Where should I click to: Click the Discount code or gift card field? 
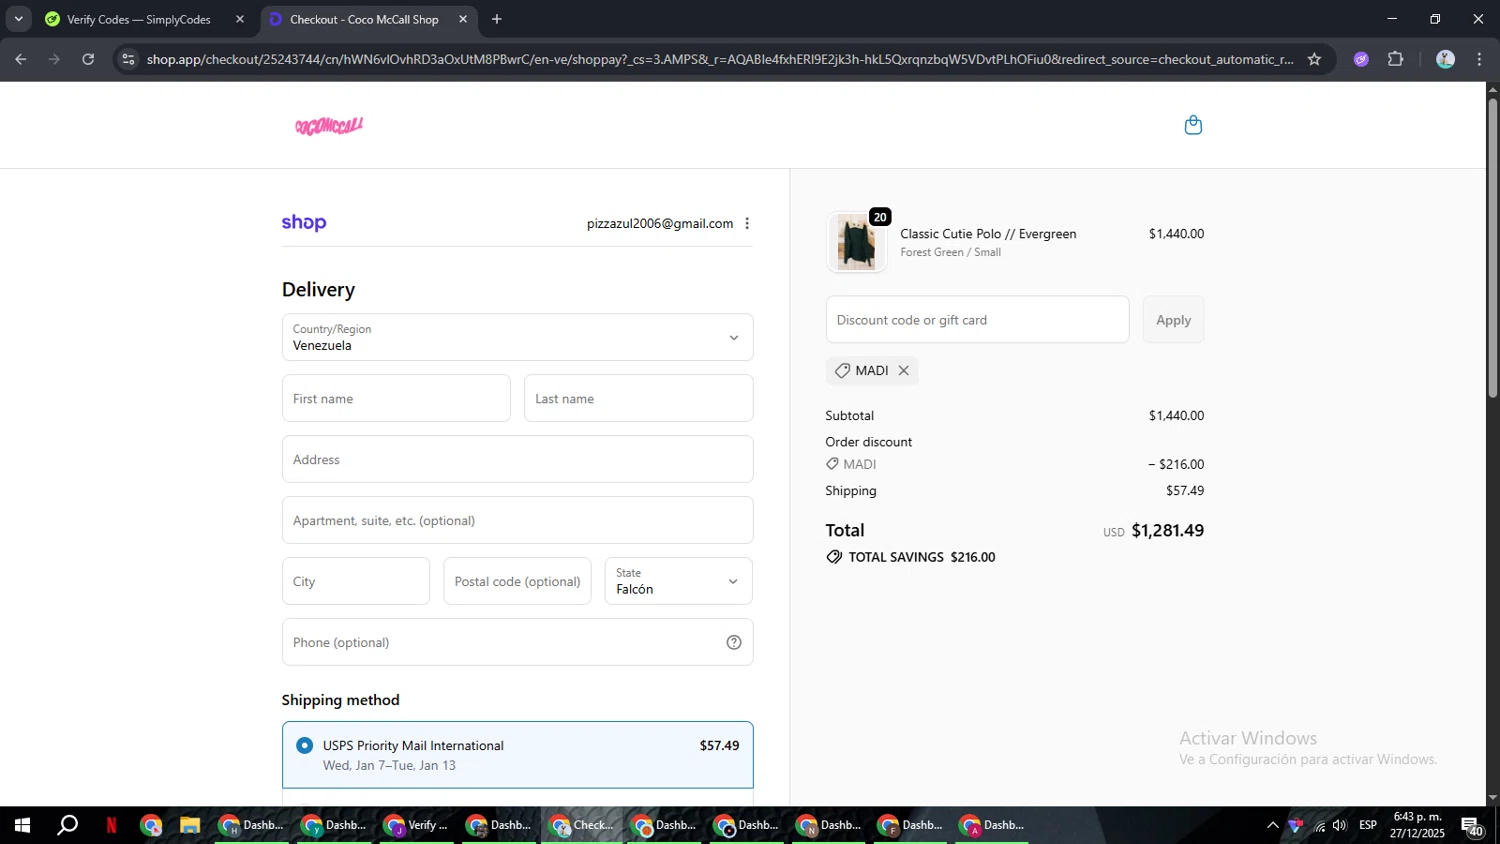point(977,320)
